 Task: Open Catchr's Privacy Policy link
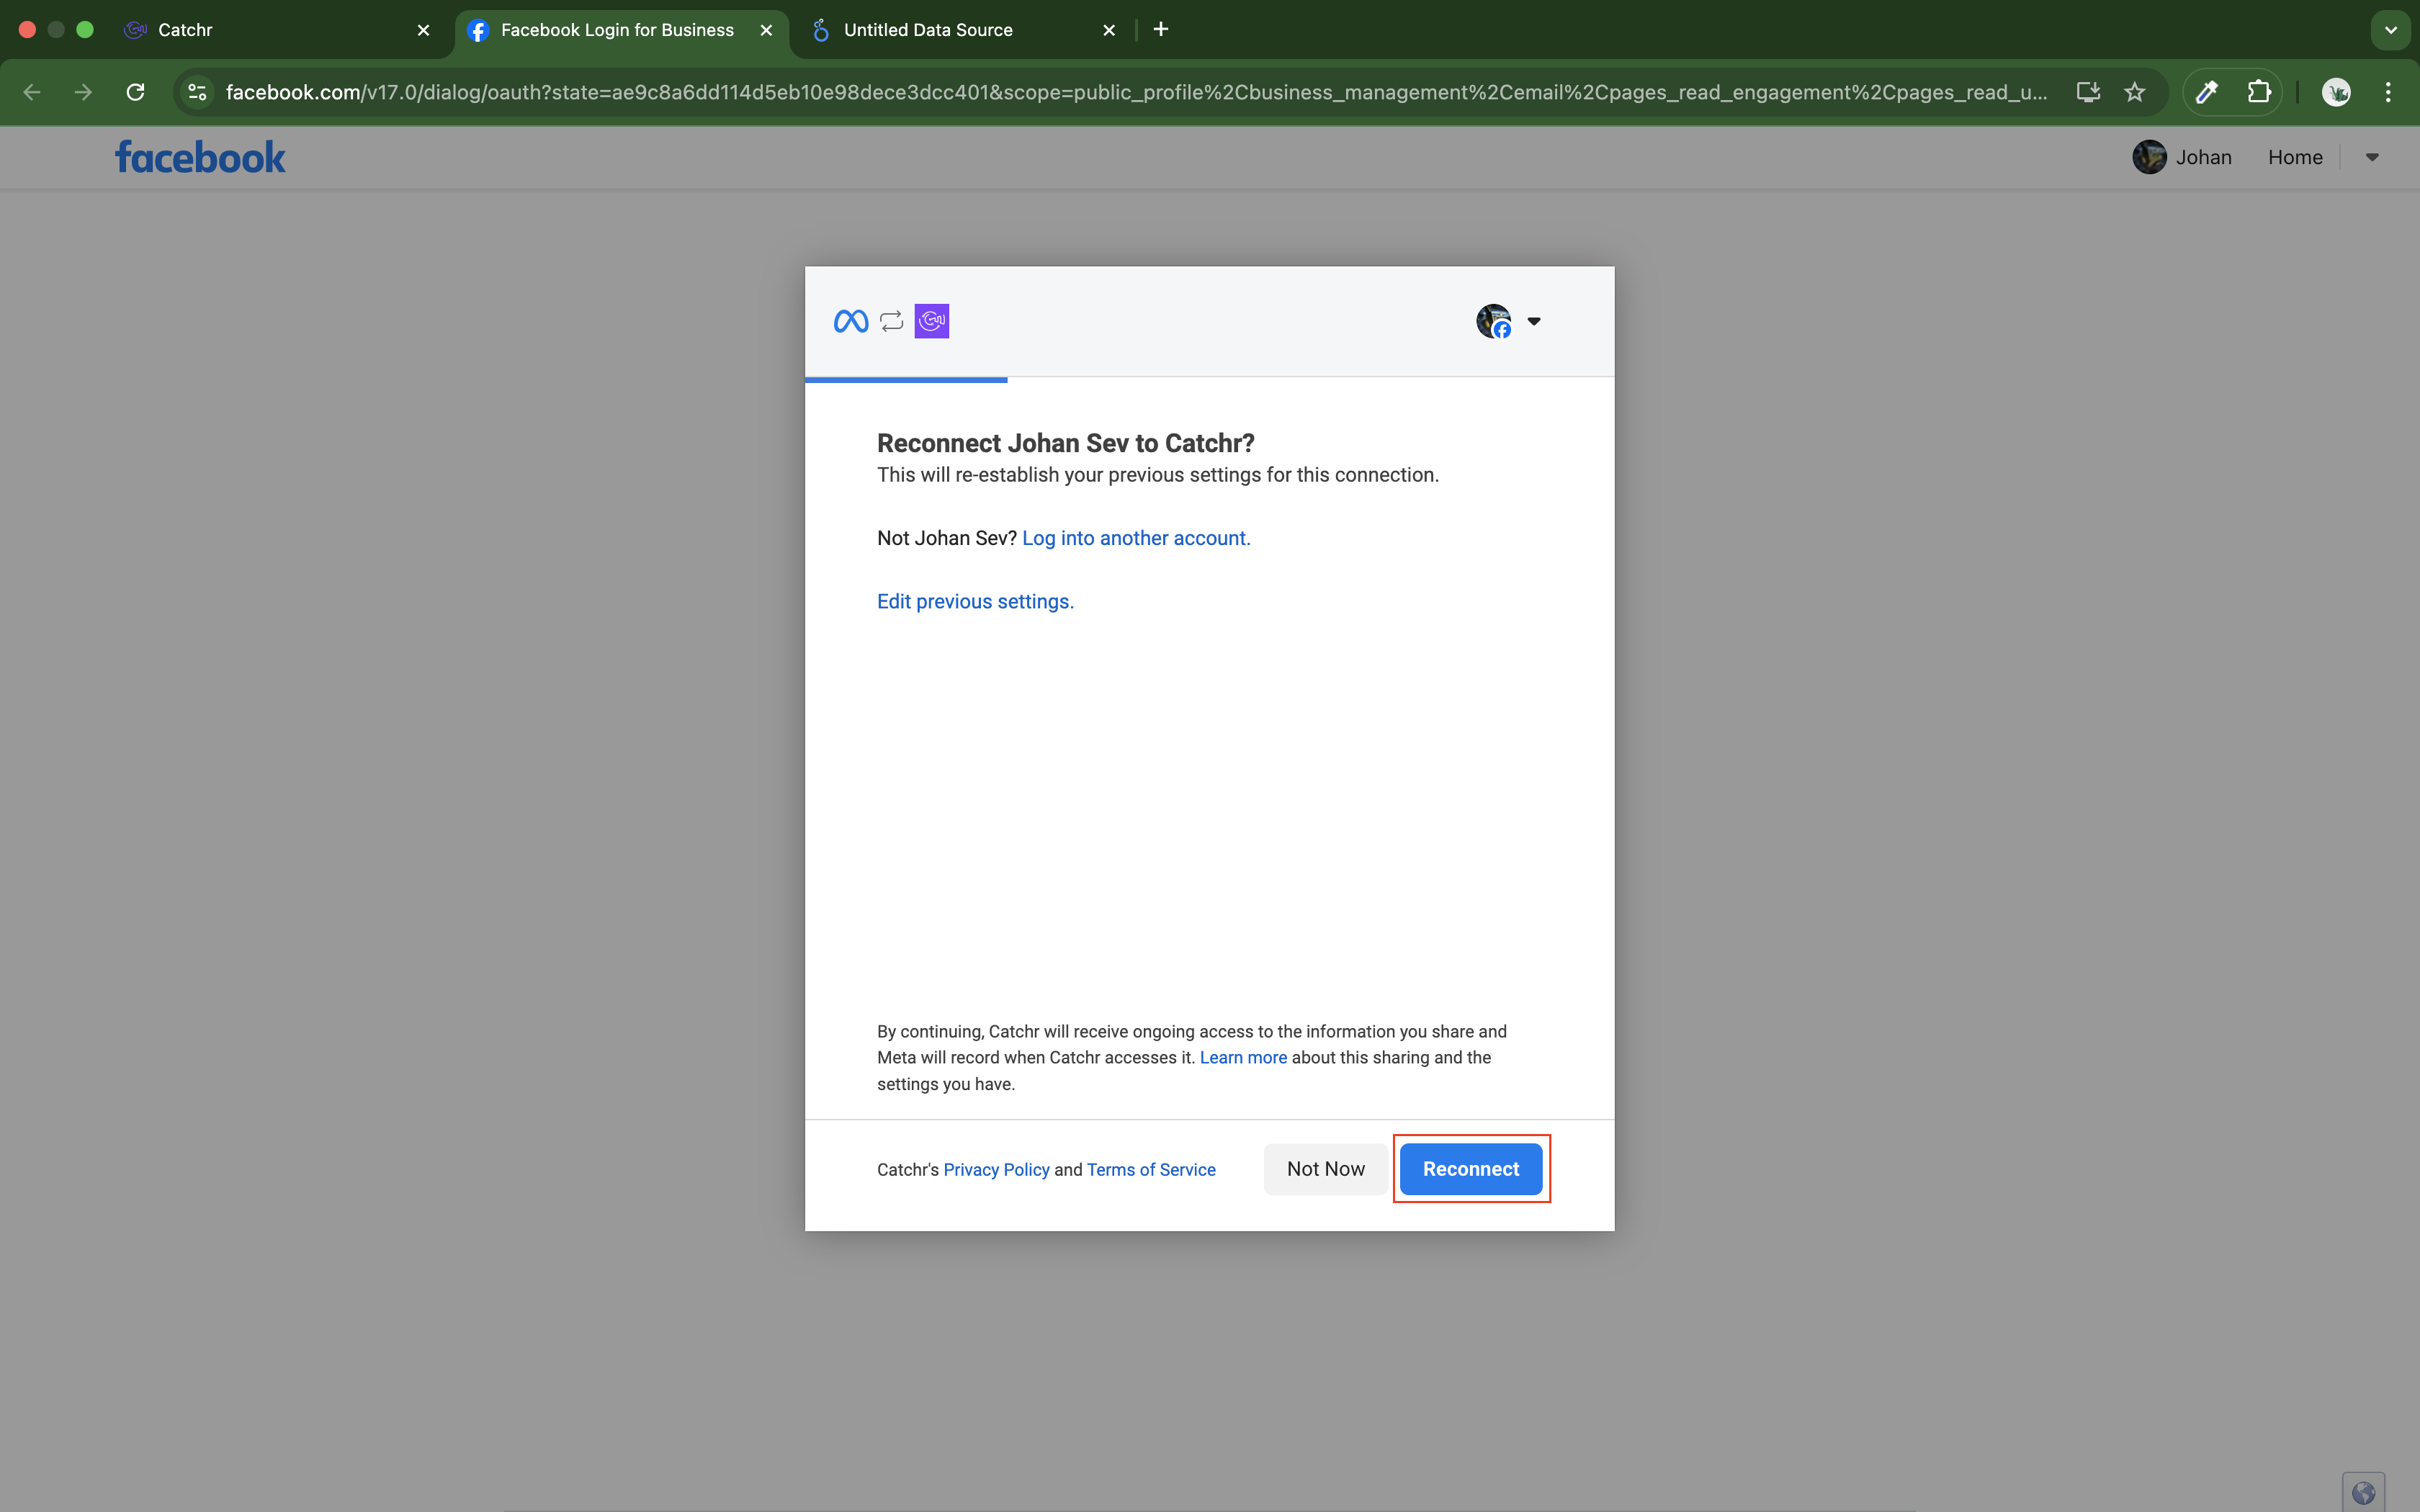[996, 1169]
